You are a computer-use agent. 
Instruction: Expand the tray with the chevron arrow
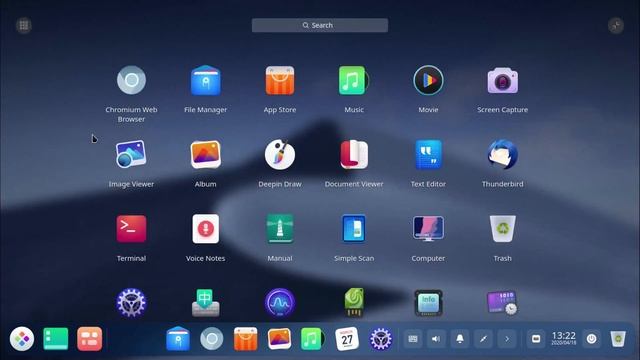[x=507, y=339]
